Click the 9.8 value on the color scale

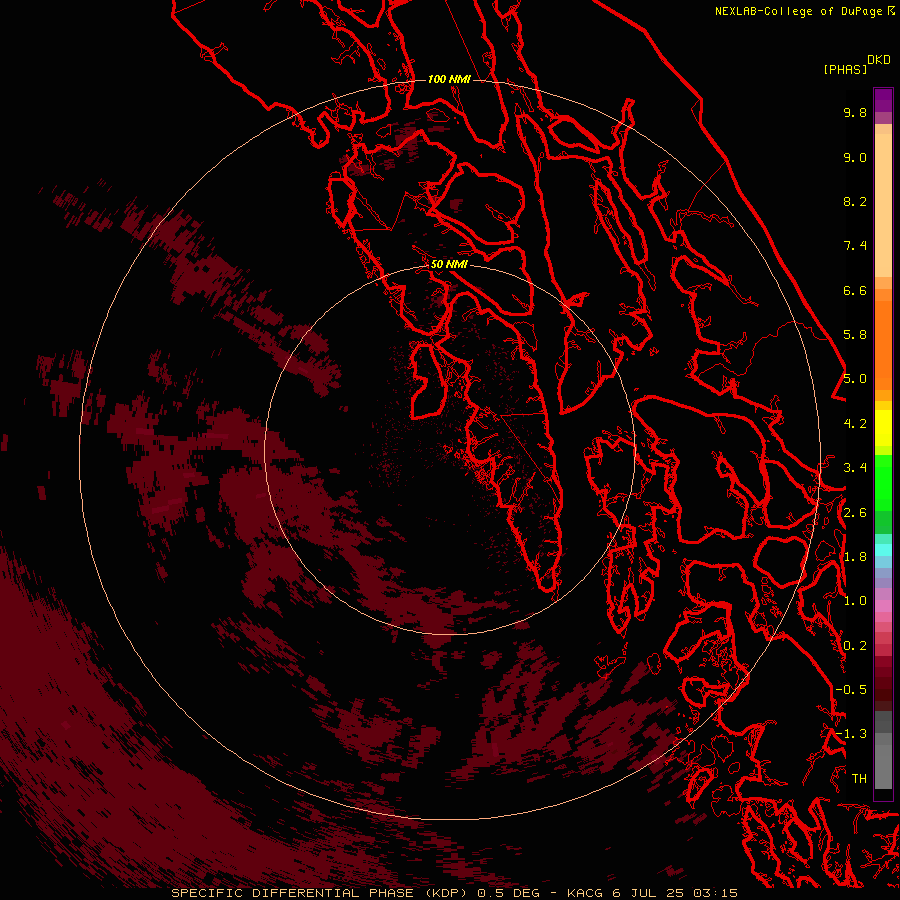855,112
